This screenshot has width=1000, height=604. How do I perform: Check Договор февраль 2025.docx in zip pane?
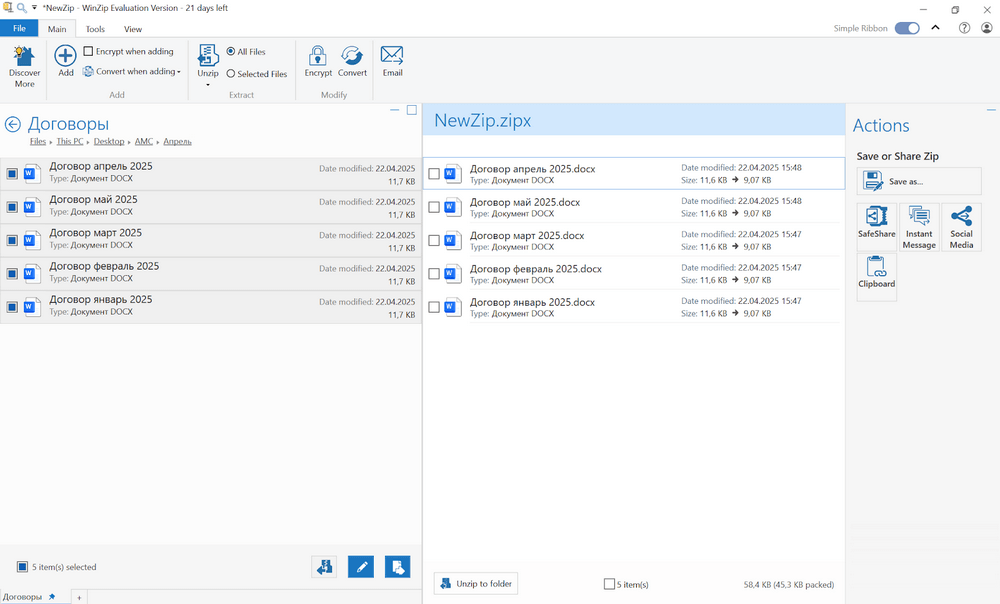pyautogui.click(x=434, y=274)
